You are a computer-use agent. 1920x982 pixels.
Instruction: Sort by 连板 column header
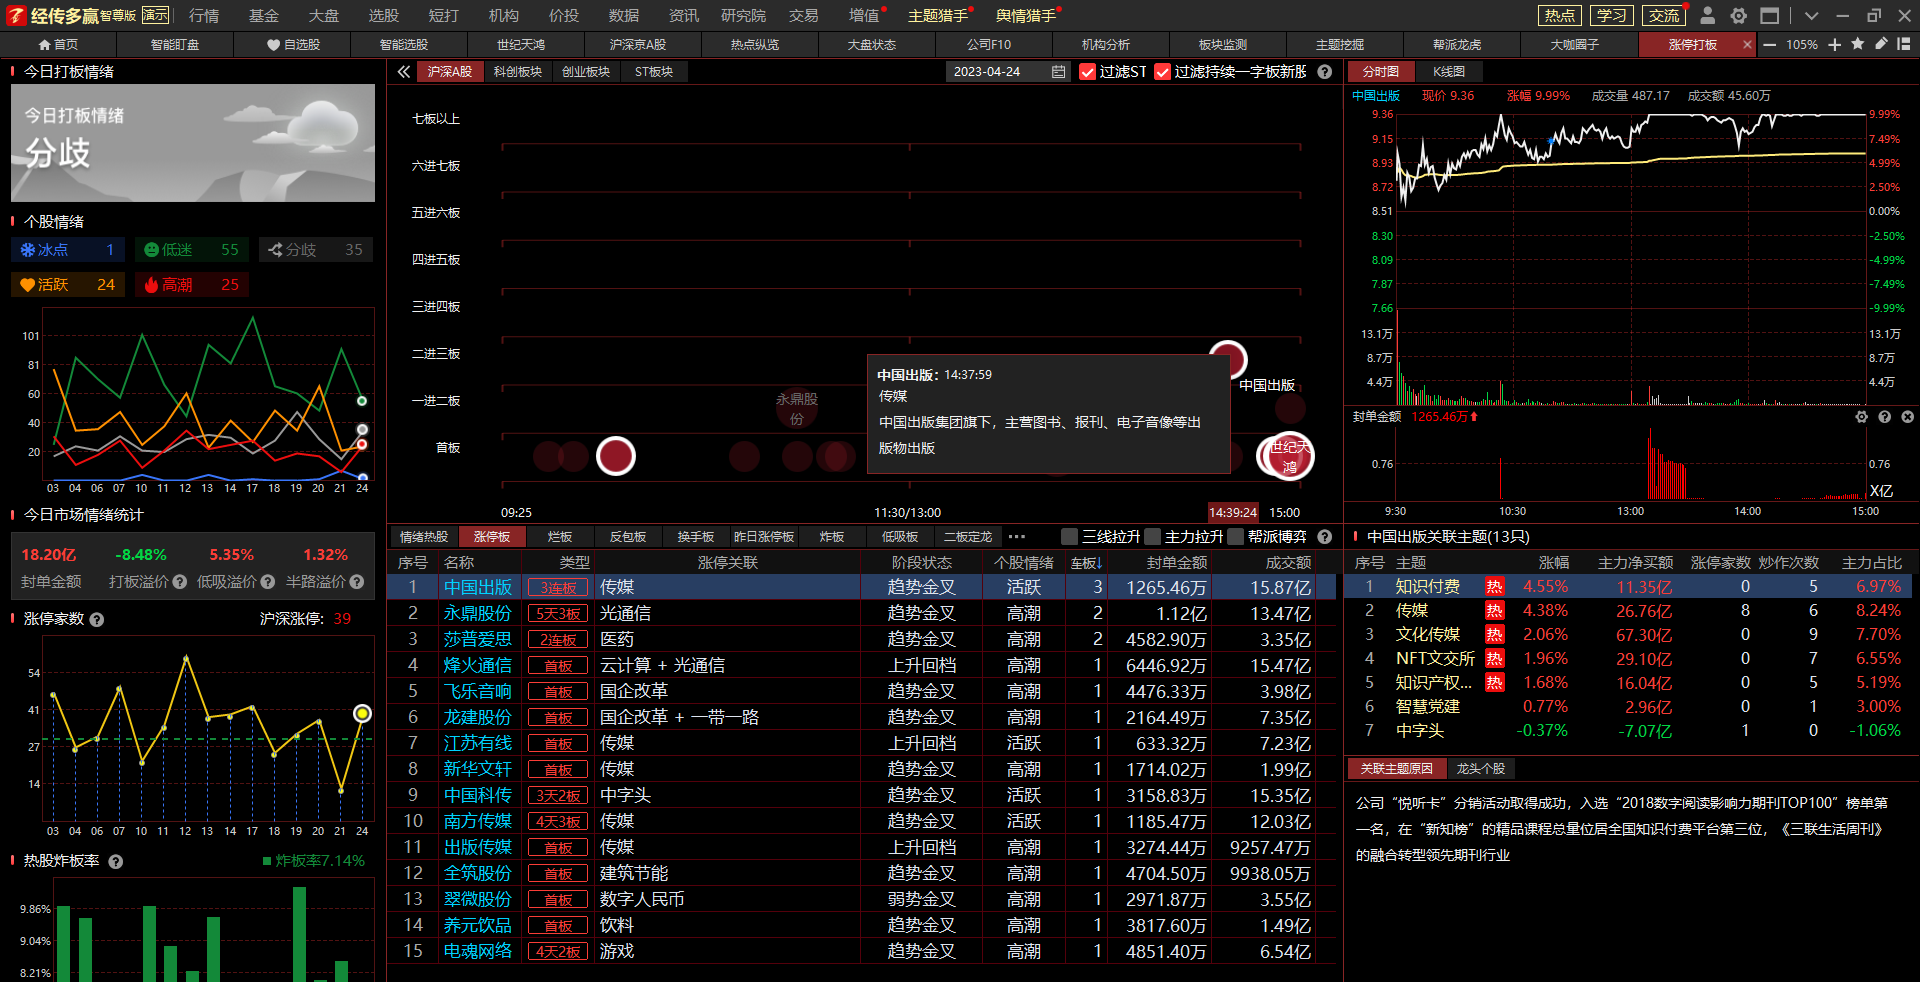[1086, 563]
